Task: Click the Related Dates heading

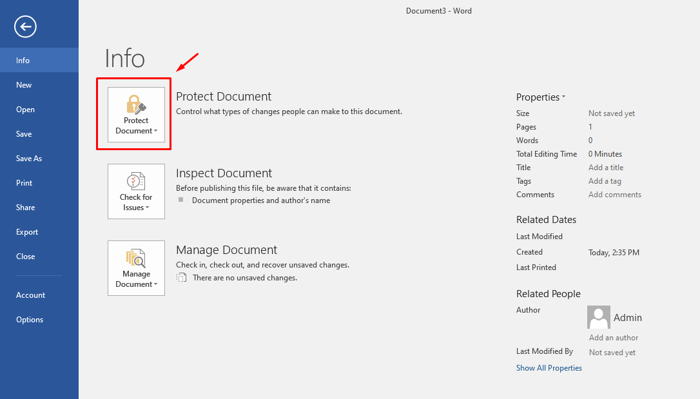Action: pyautogui.click(x=546, y=220)
